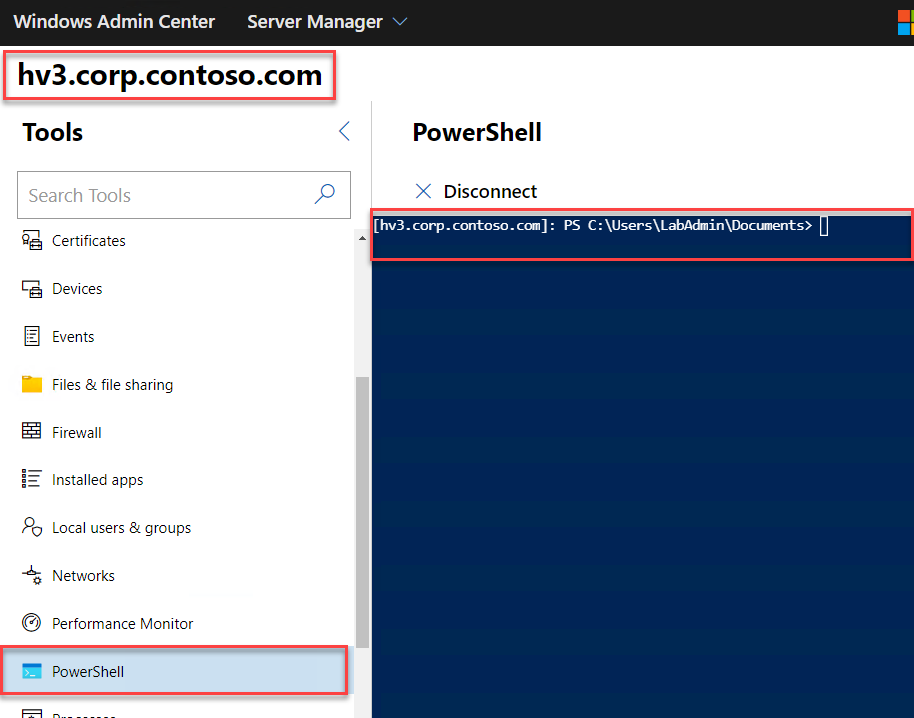Open the Events tool
Image resolution: width=914 pixels, height=718 pixels.
(177, 336)
